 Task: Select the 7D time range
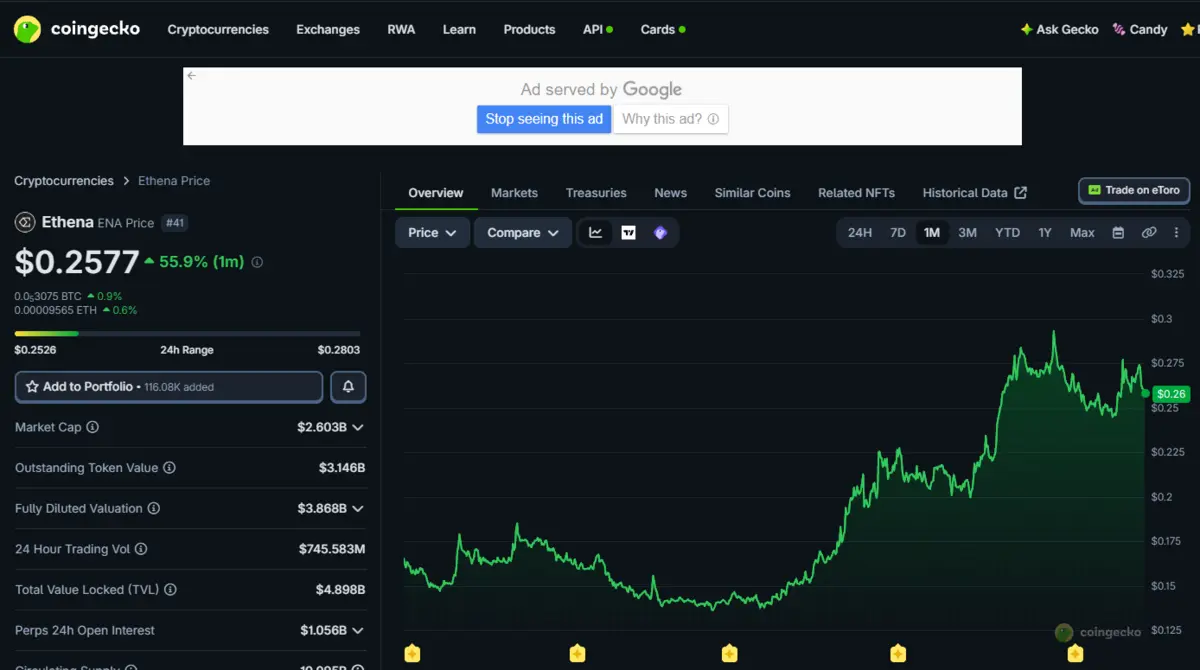pyautogui.click(x=898, y=233)
